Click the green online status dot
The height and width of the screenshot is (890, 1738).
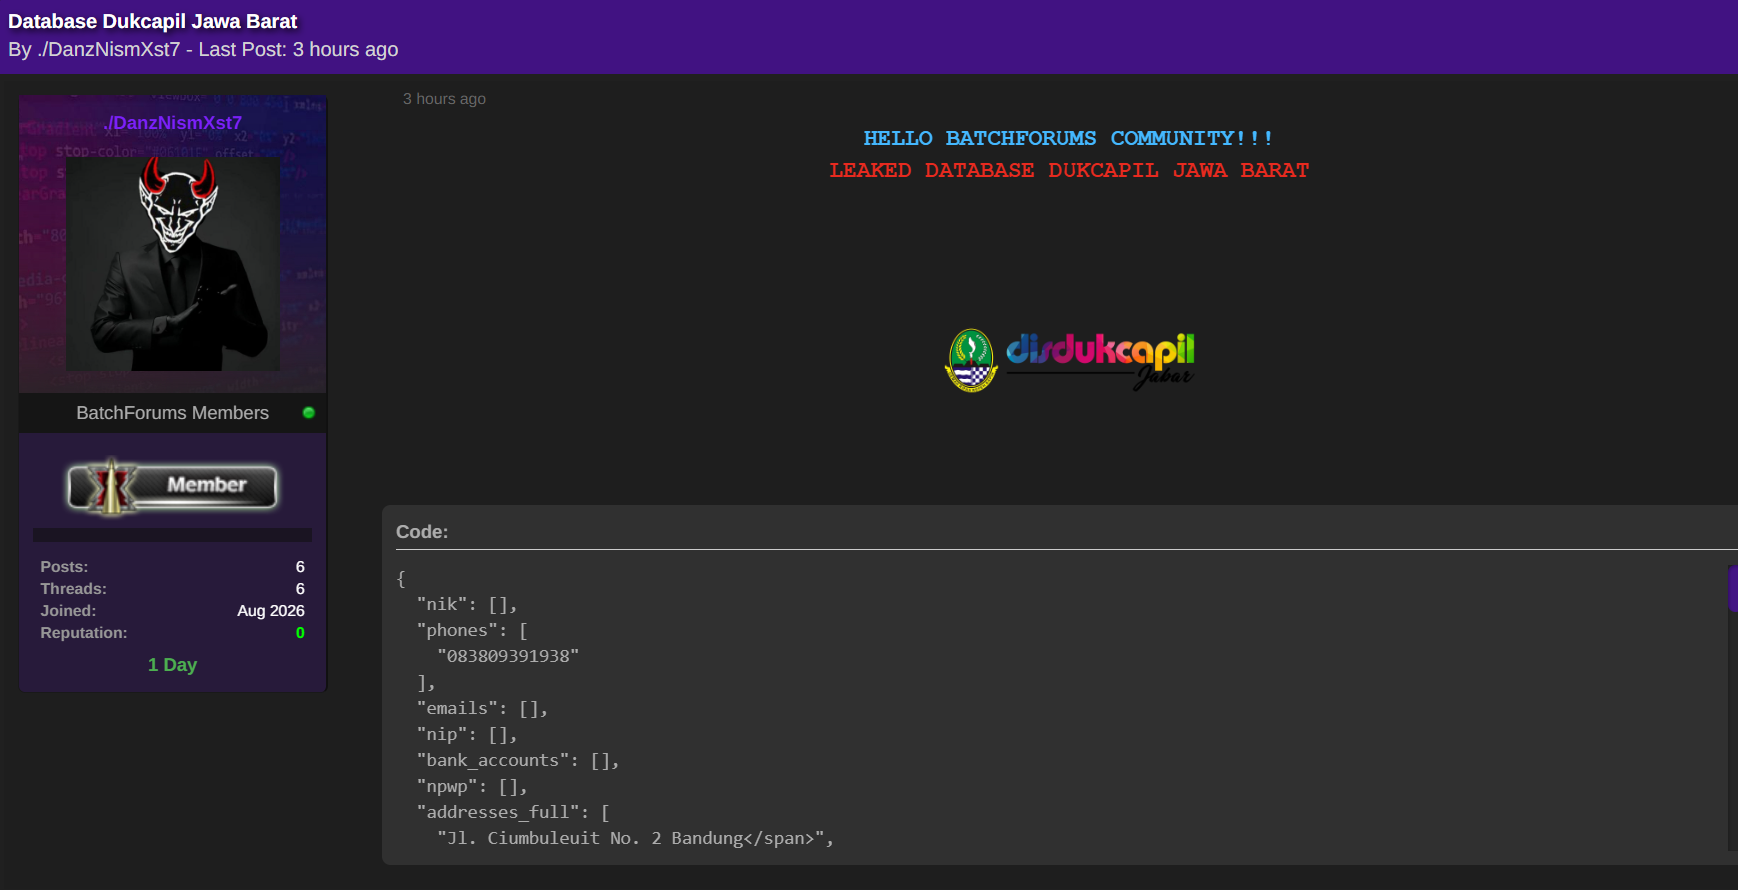pos(309,412)
